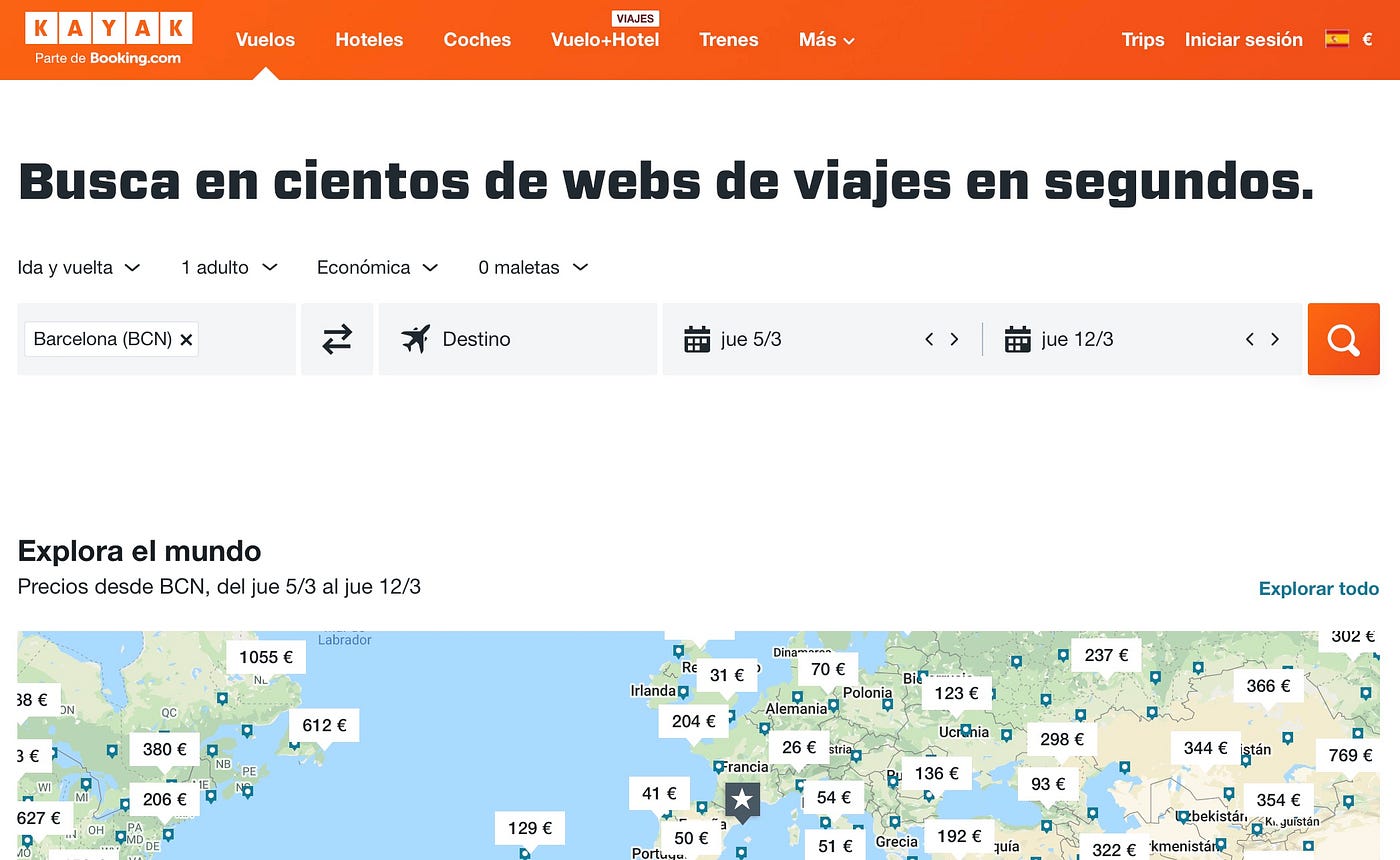Click the 41 € map price tag
This screenshot has width=1400, height=860.
coord(659,793)
